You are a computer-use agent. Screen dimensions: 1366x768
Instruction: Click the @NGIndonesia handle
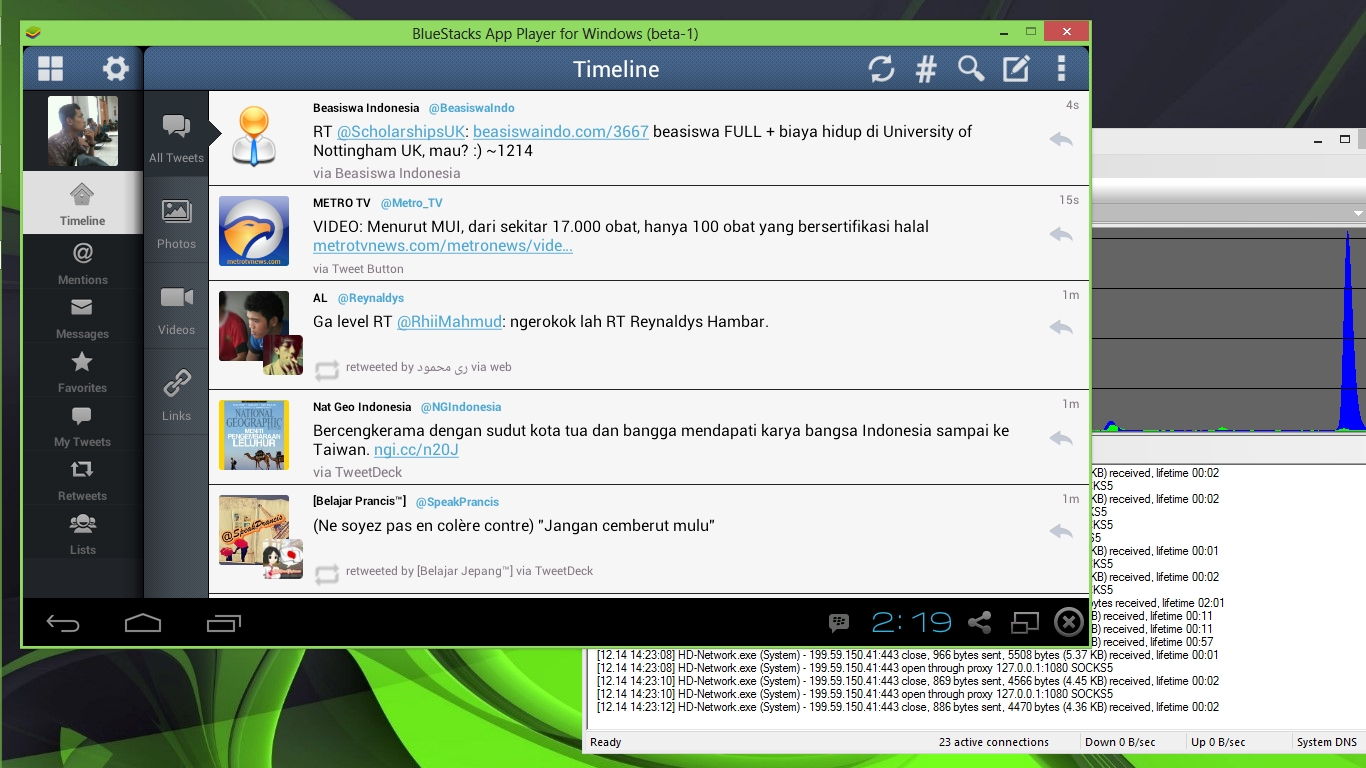pyautogui.click(x=461, y=407)
